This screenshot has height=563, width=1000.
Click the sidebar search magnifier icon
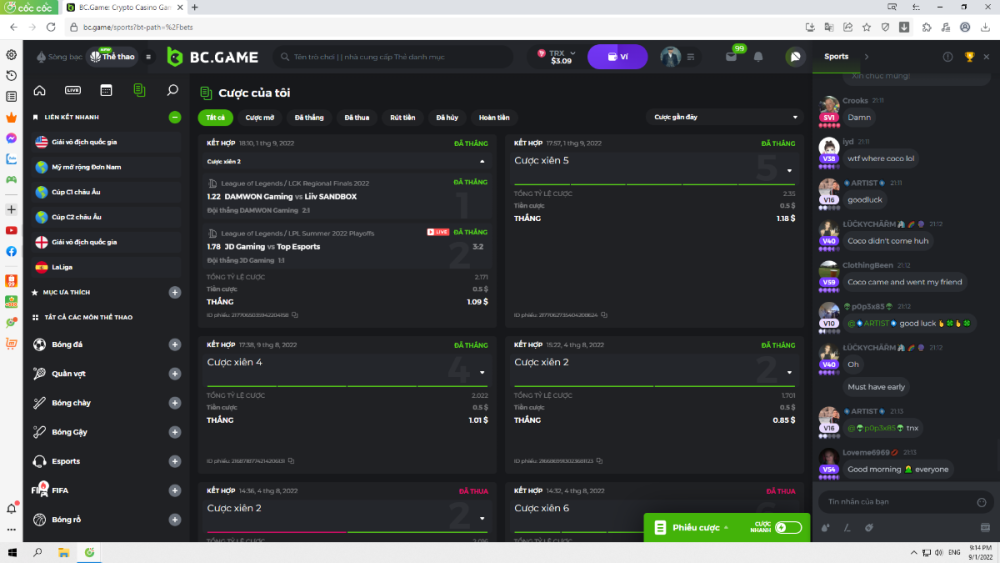tap(172, 90)
